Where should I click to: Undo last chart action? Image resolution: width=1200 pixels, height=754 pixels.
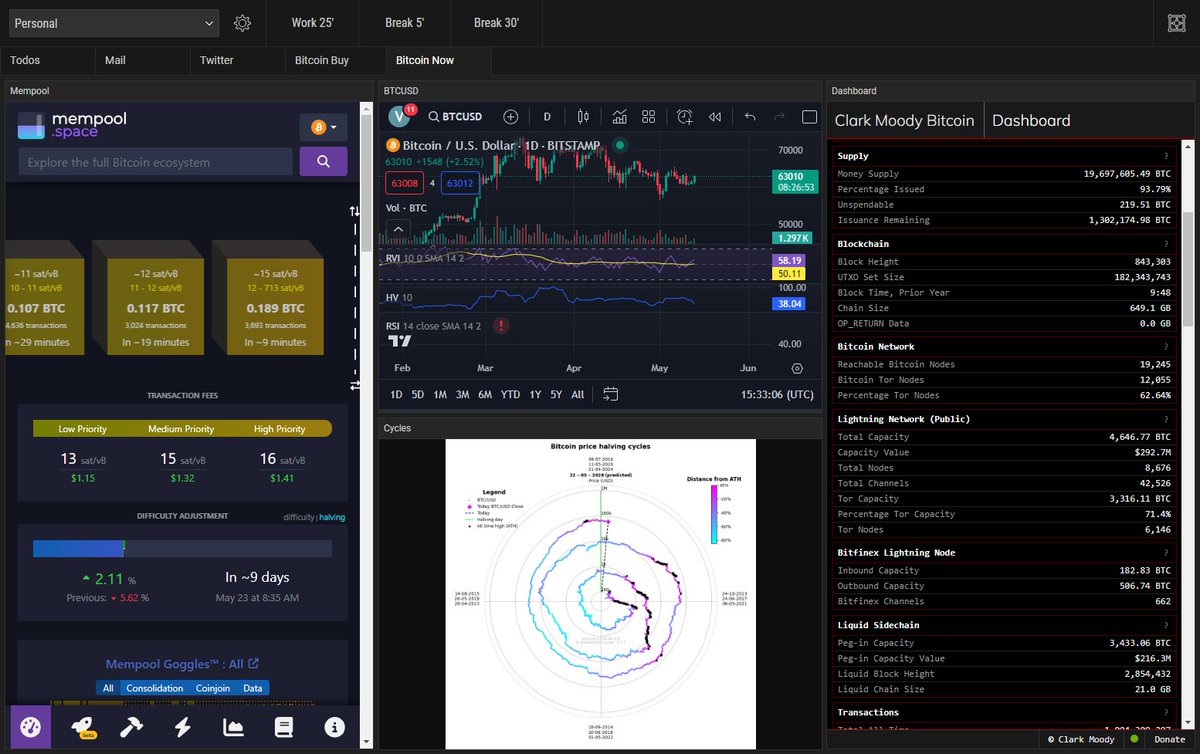[750, 117]
